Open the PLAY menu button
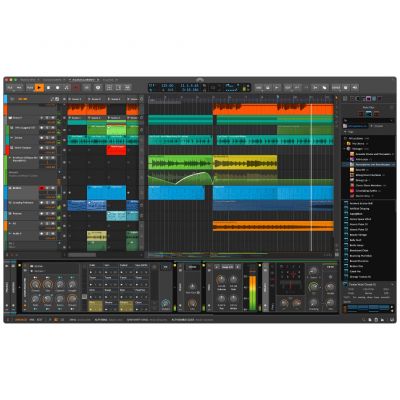This screenshot has width=400, height=400. [x=30, y=88]
